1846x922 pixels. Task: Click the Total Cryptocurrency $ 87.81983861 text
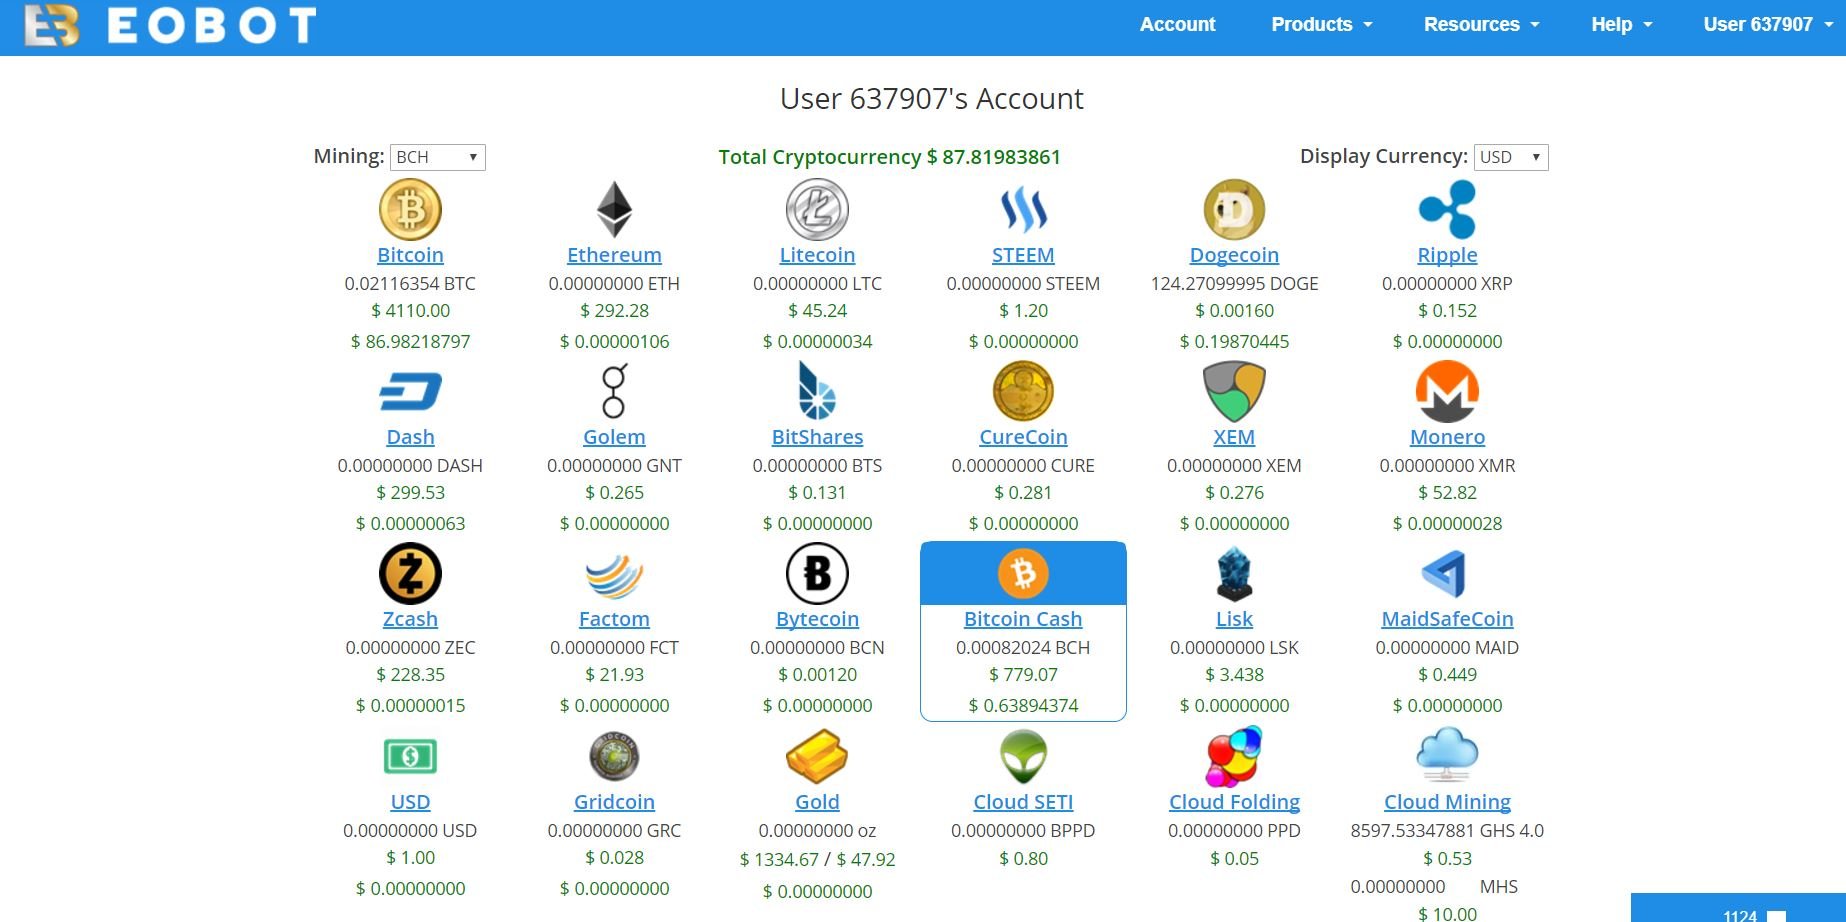click(889, 157)
